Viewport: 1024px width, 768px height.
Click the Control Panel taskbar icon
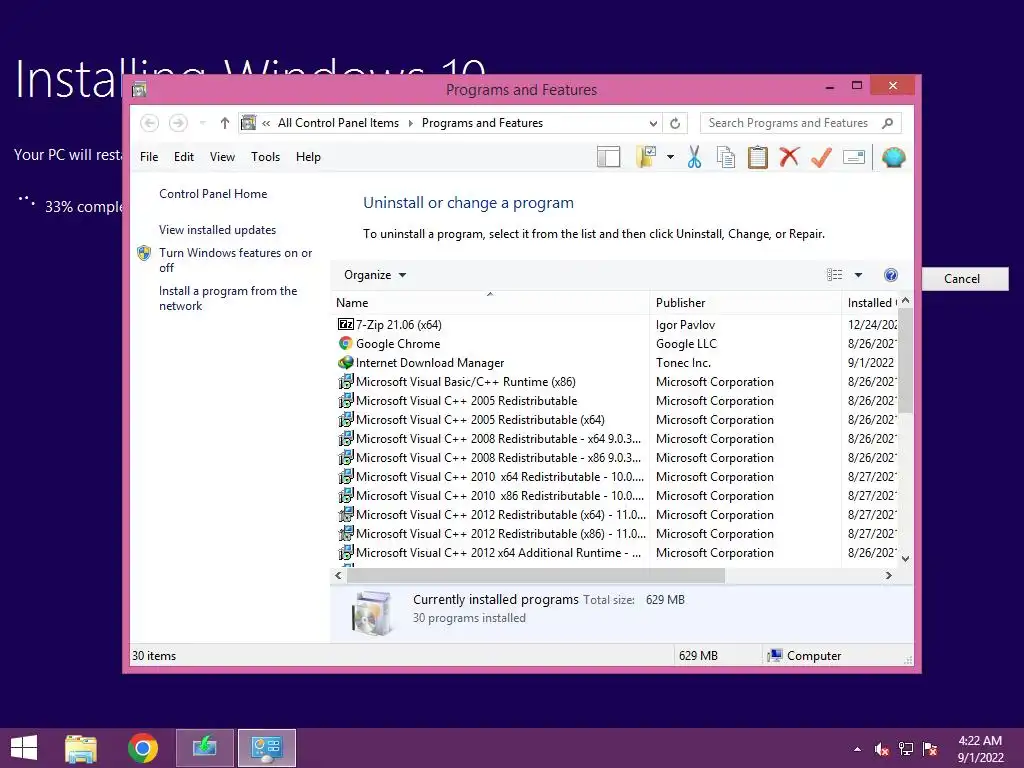(x=266, y=748)
